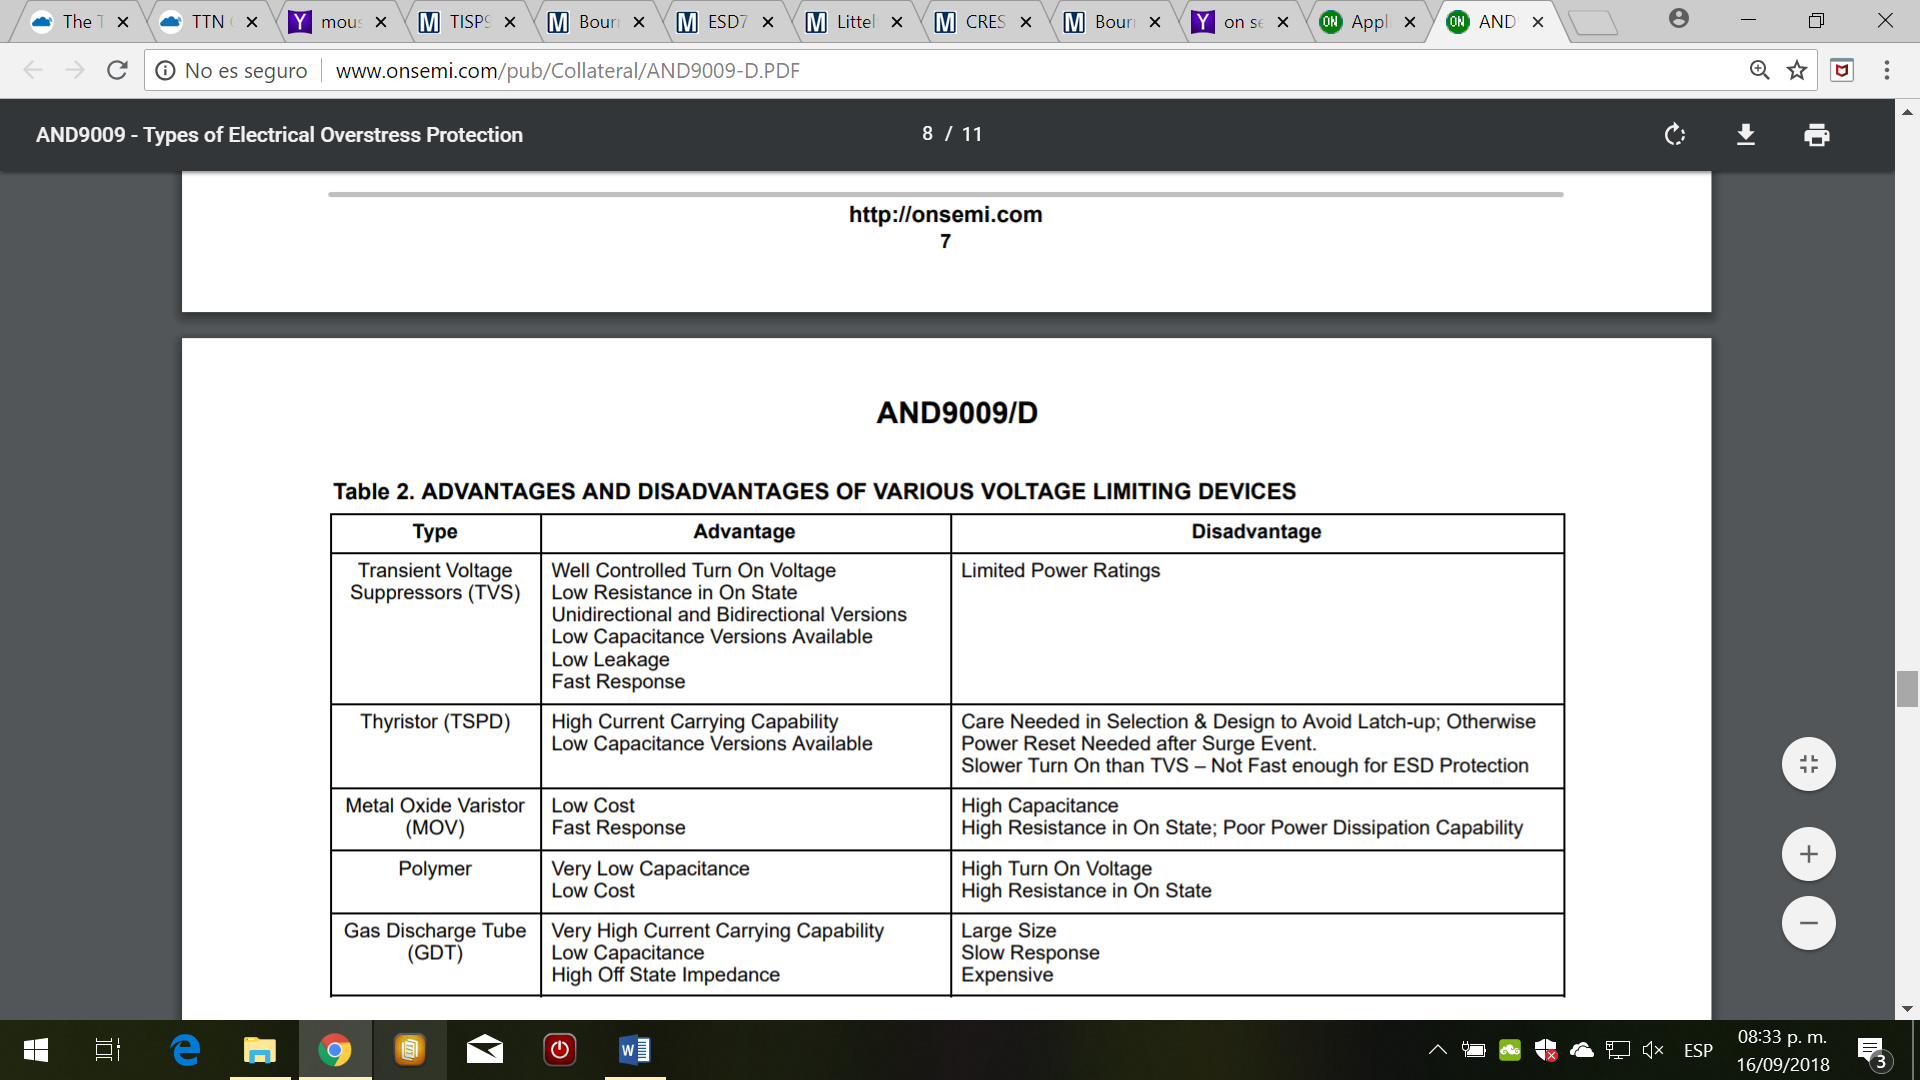The width and height of the screenshot is (1920, 1080).
Task: Open OneDrive cloud tray icon
Action: (x=1582, y=1050)
